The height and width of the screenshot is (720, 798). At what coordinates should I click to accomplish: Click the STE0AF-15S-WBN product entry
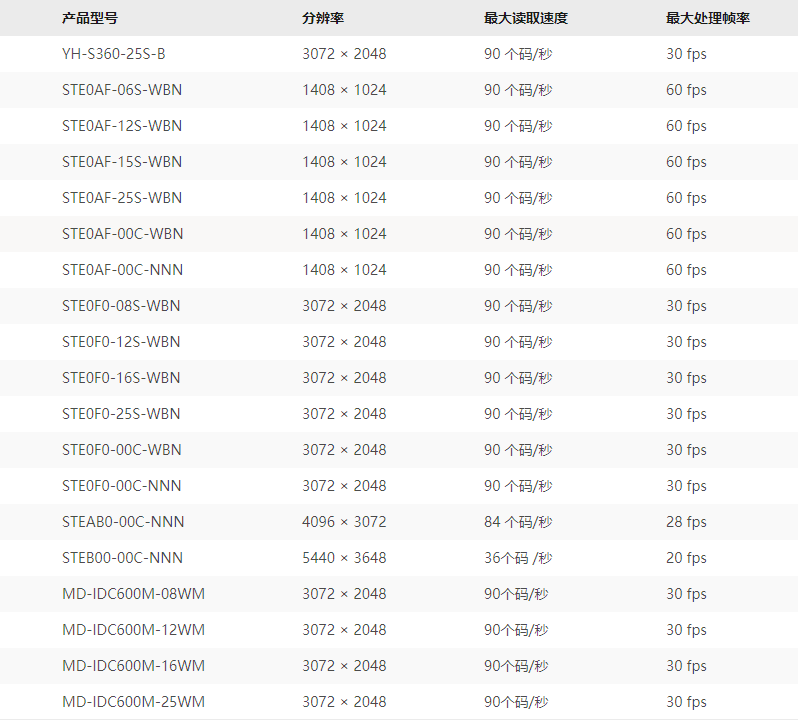coord(122,162)
